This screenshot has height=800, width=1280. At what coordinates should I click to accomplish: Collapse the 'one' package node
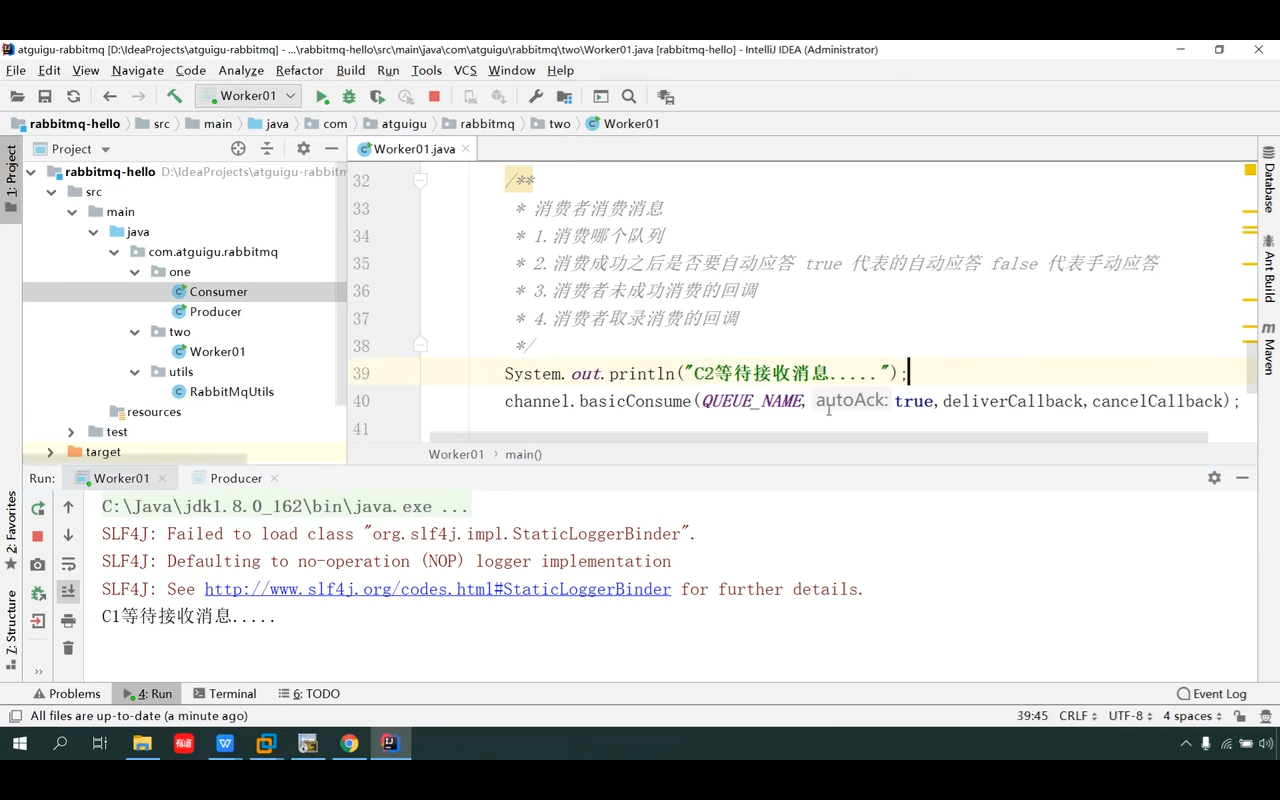tap(135, 272)
